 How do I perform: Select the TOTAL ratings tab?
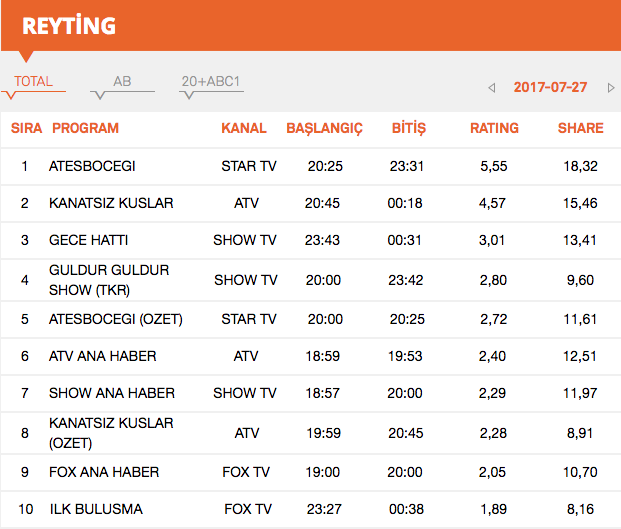(34, 82)
